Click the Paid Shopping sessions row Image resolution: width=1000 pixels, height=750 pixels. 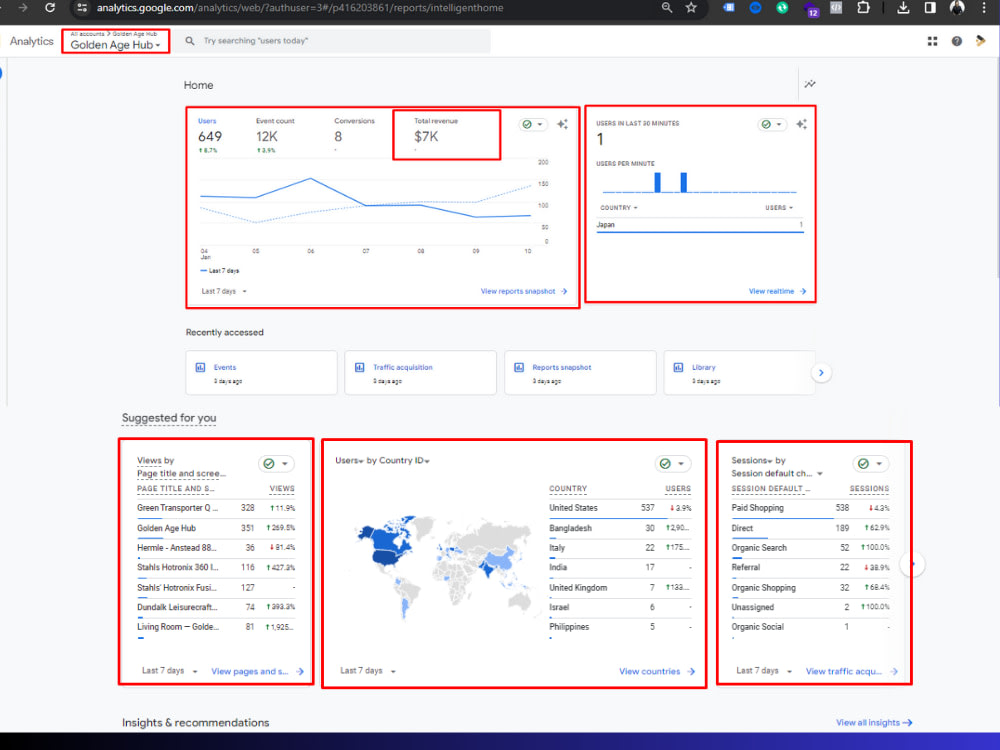(810, 508)
